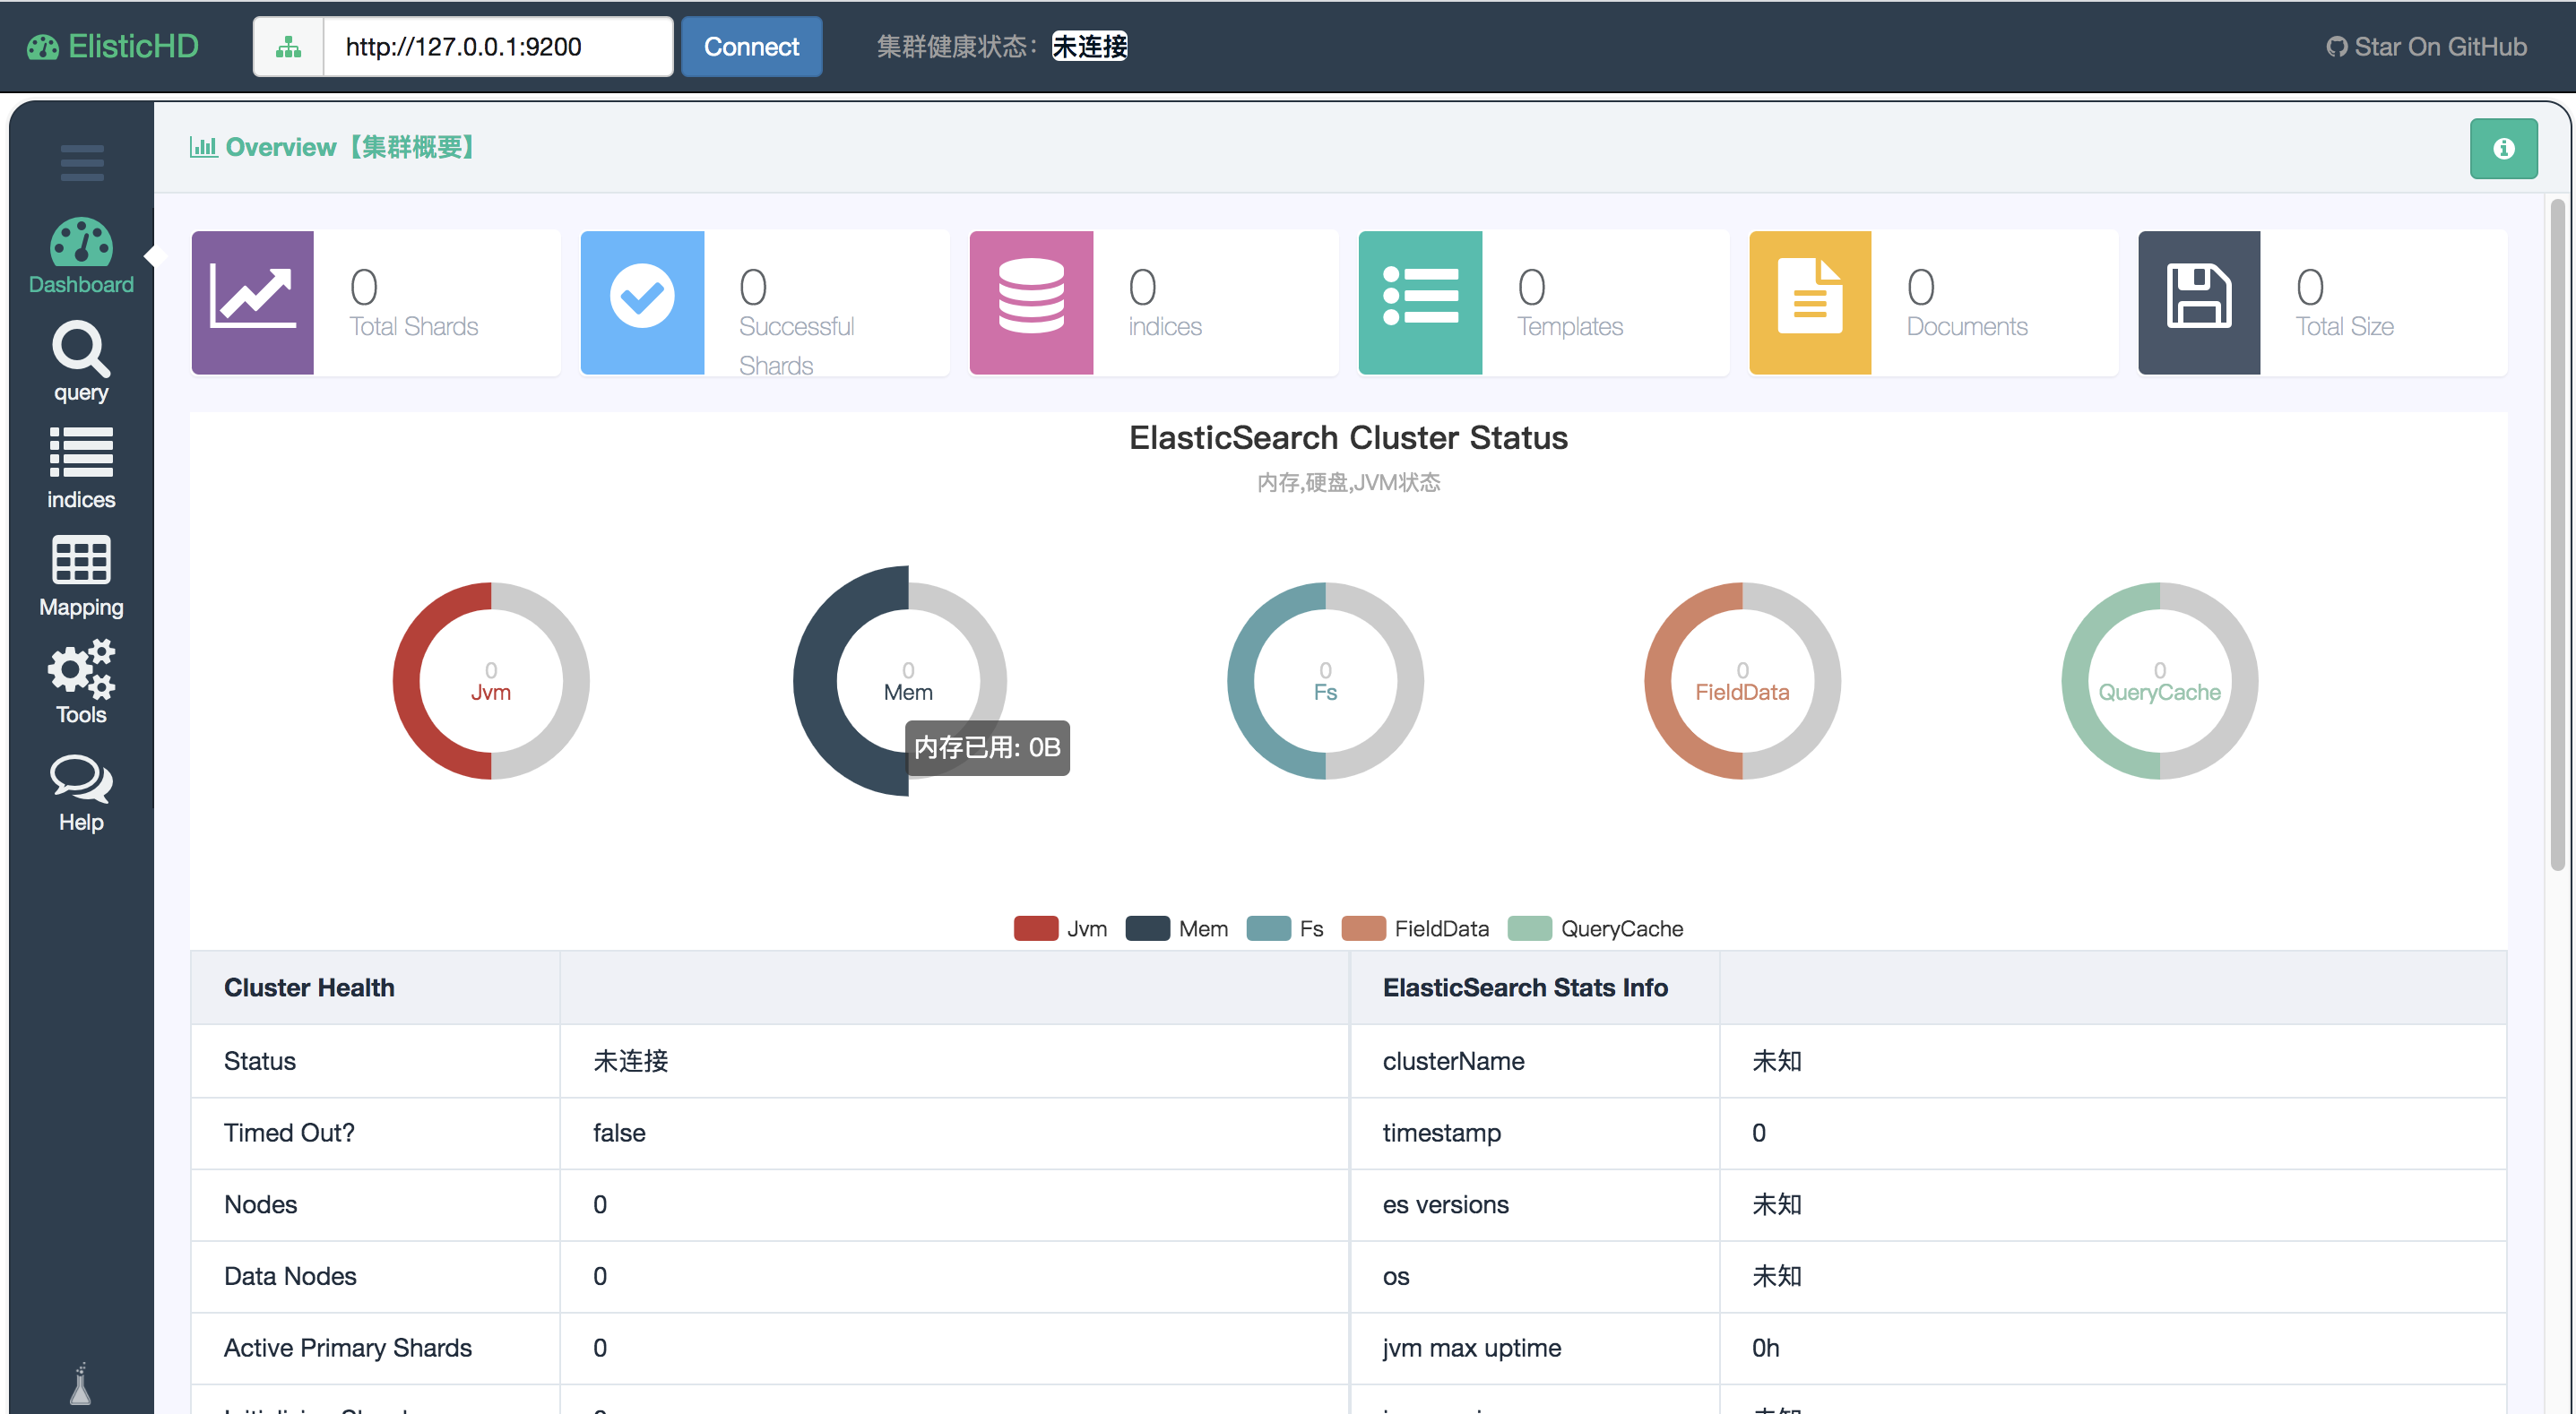The image size is (2576, 1414).
Task: Click the hamburger menu icon in sidebar
Action: [81, 163]
